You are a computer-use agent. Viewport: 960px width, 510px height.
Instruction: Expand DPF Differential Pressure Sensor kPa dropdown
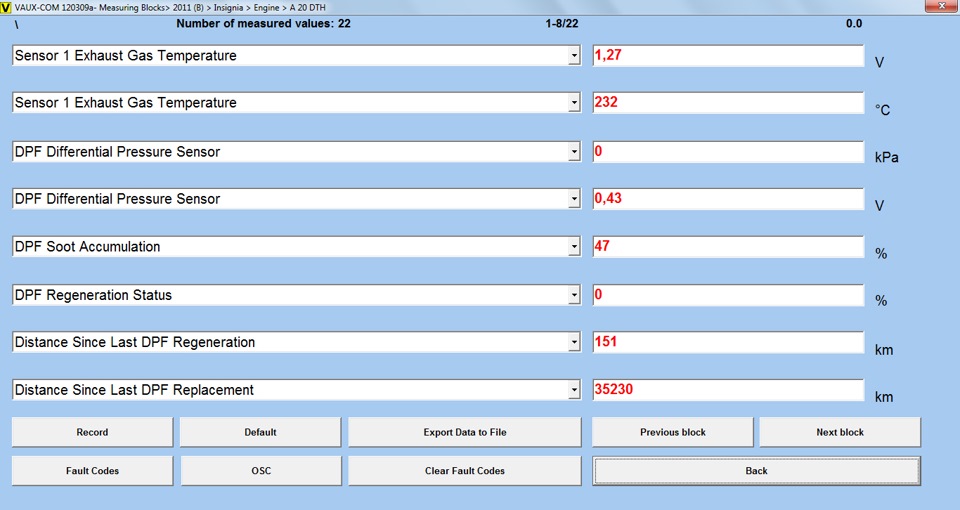[574, 152]
